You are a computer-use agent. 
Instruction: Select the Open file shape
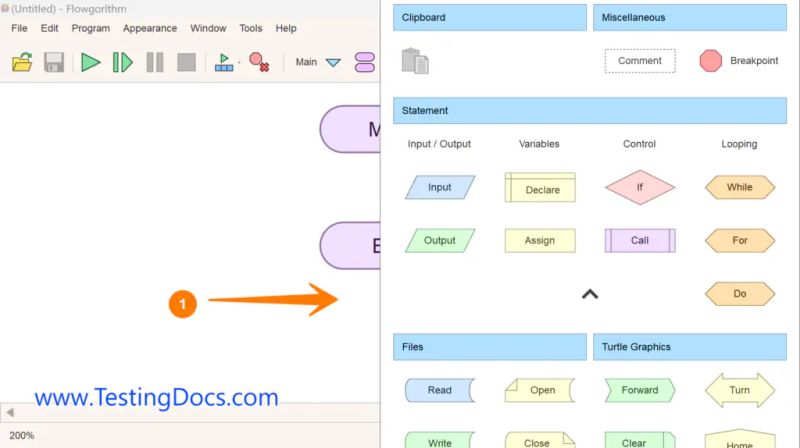(540, 390)
